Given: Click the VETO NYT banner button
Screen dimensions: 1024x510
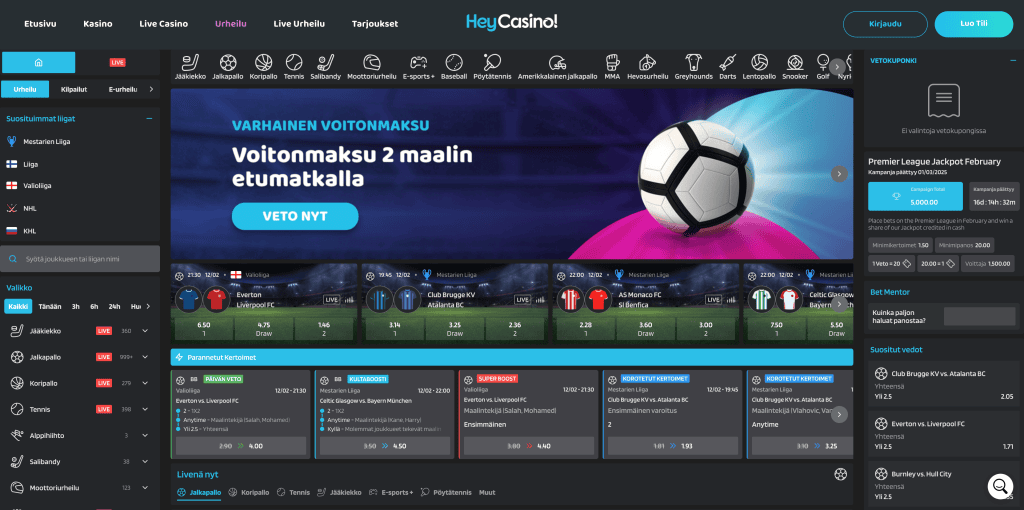Looking at the screenshot, I should click(295, 216).
